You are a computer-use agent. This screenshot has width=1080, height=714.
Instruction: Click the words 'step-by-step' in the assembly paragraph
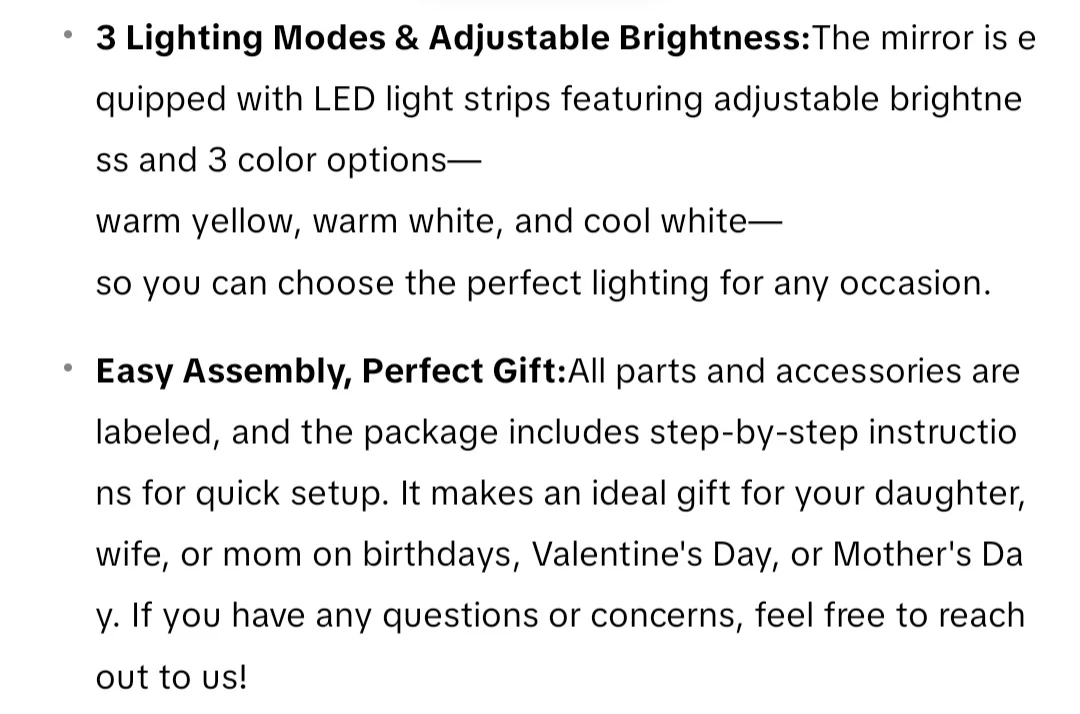(754, 432)
